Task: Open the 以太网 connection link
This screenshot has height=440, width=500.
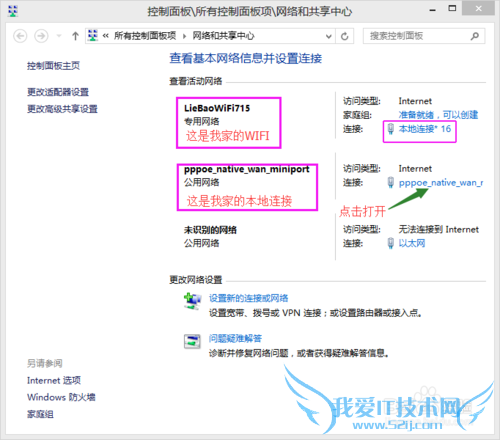Action: [x=412, y=243]
